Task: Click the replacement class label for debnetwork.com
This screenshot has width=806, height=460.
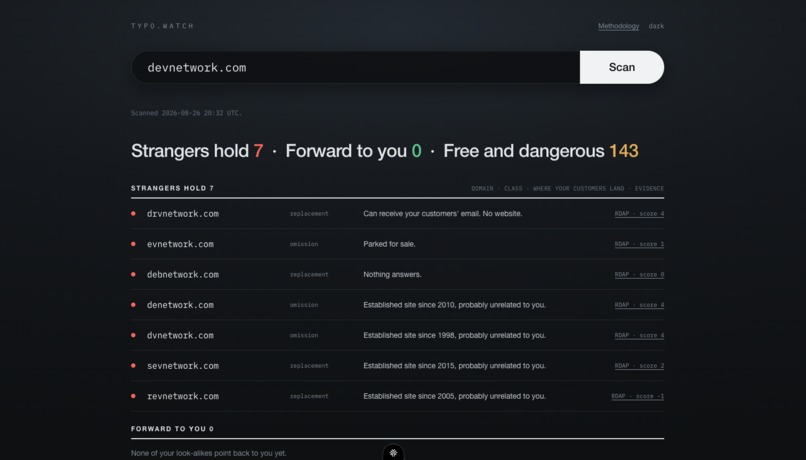Action: point(309,274)
